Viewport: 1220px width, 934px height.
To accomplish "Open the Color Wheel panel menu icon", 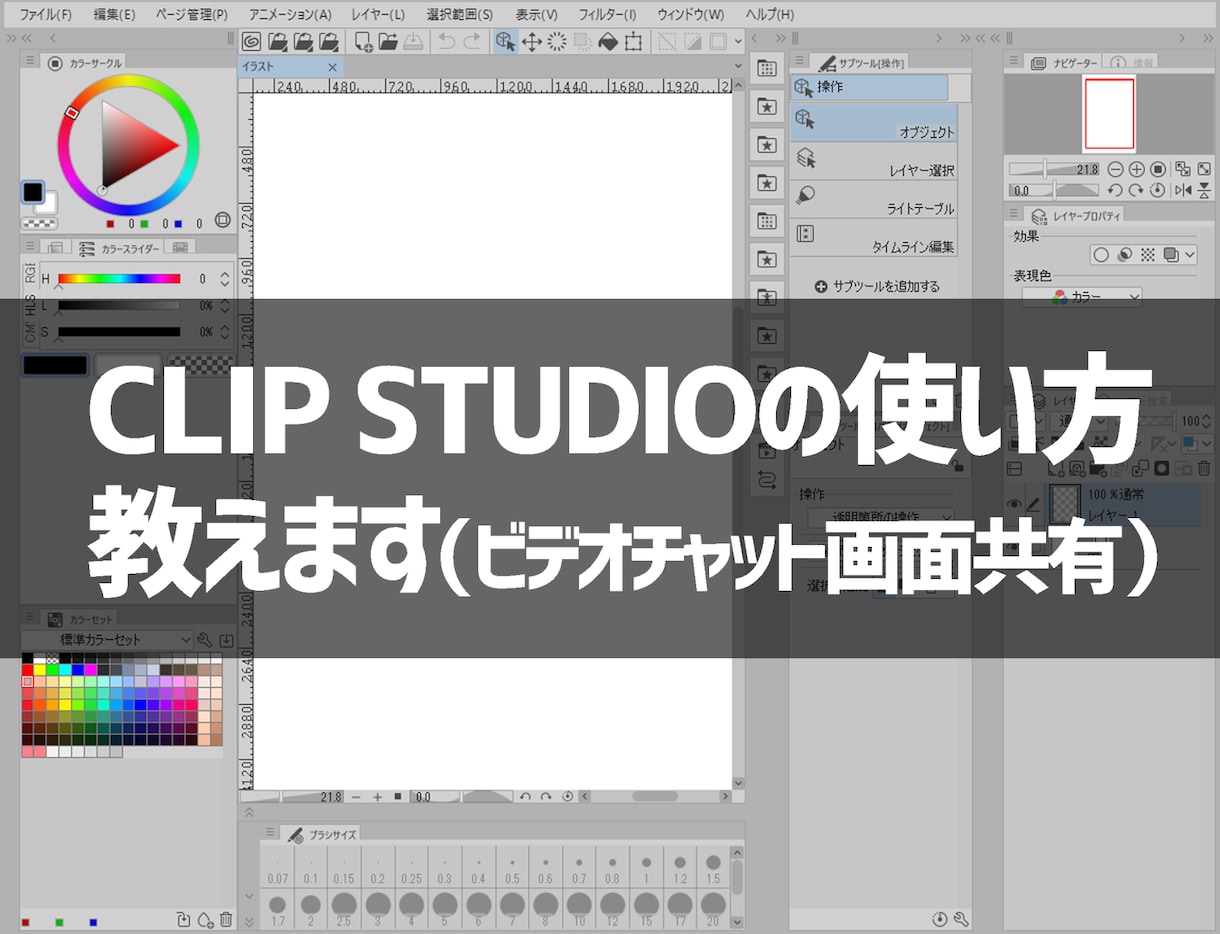I will (30, 62).
